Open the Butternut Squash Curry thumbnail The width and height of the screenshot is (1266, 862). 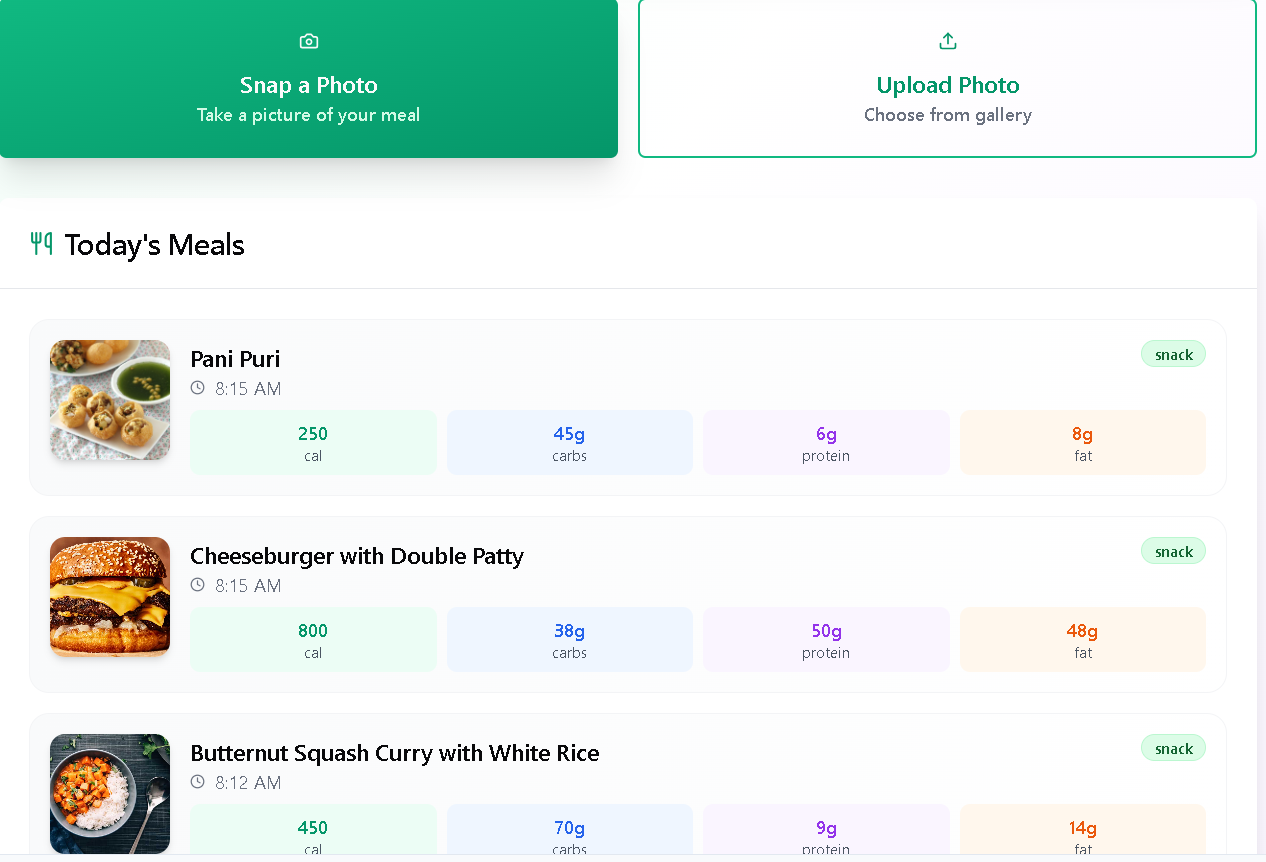pyautogui.click(x=110, y=793)
